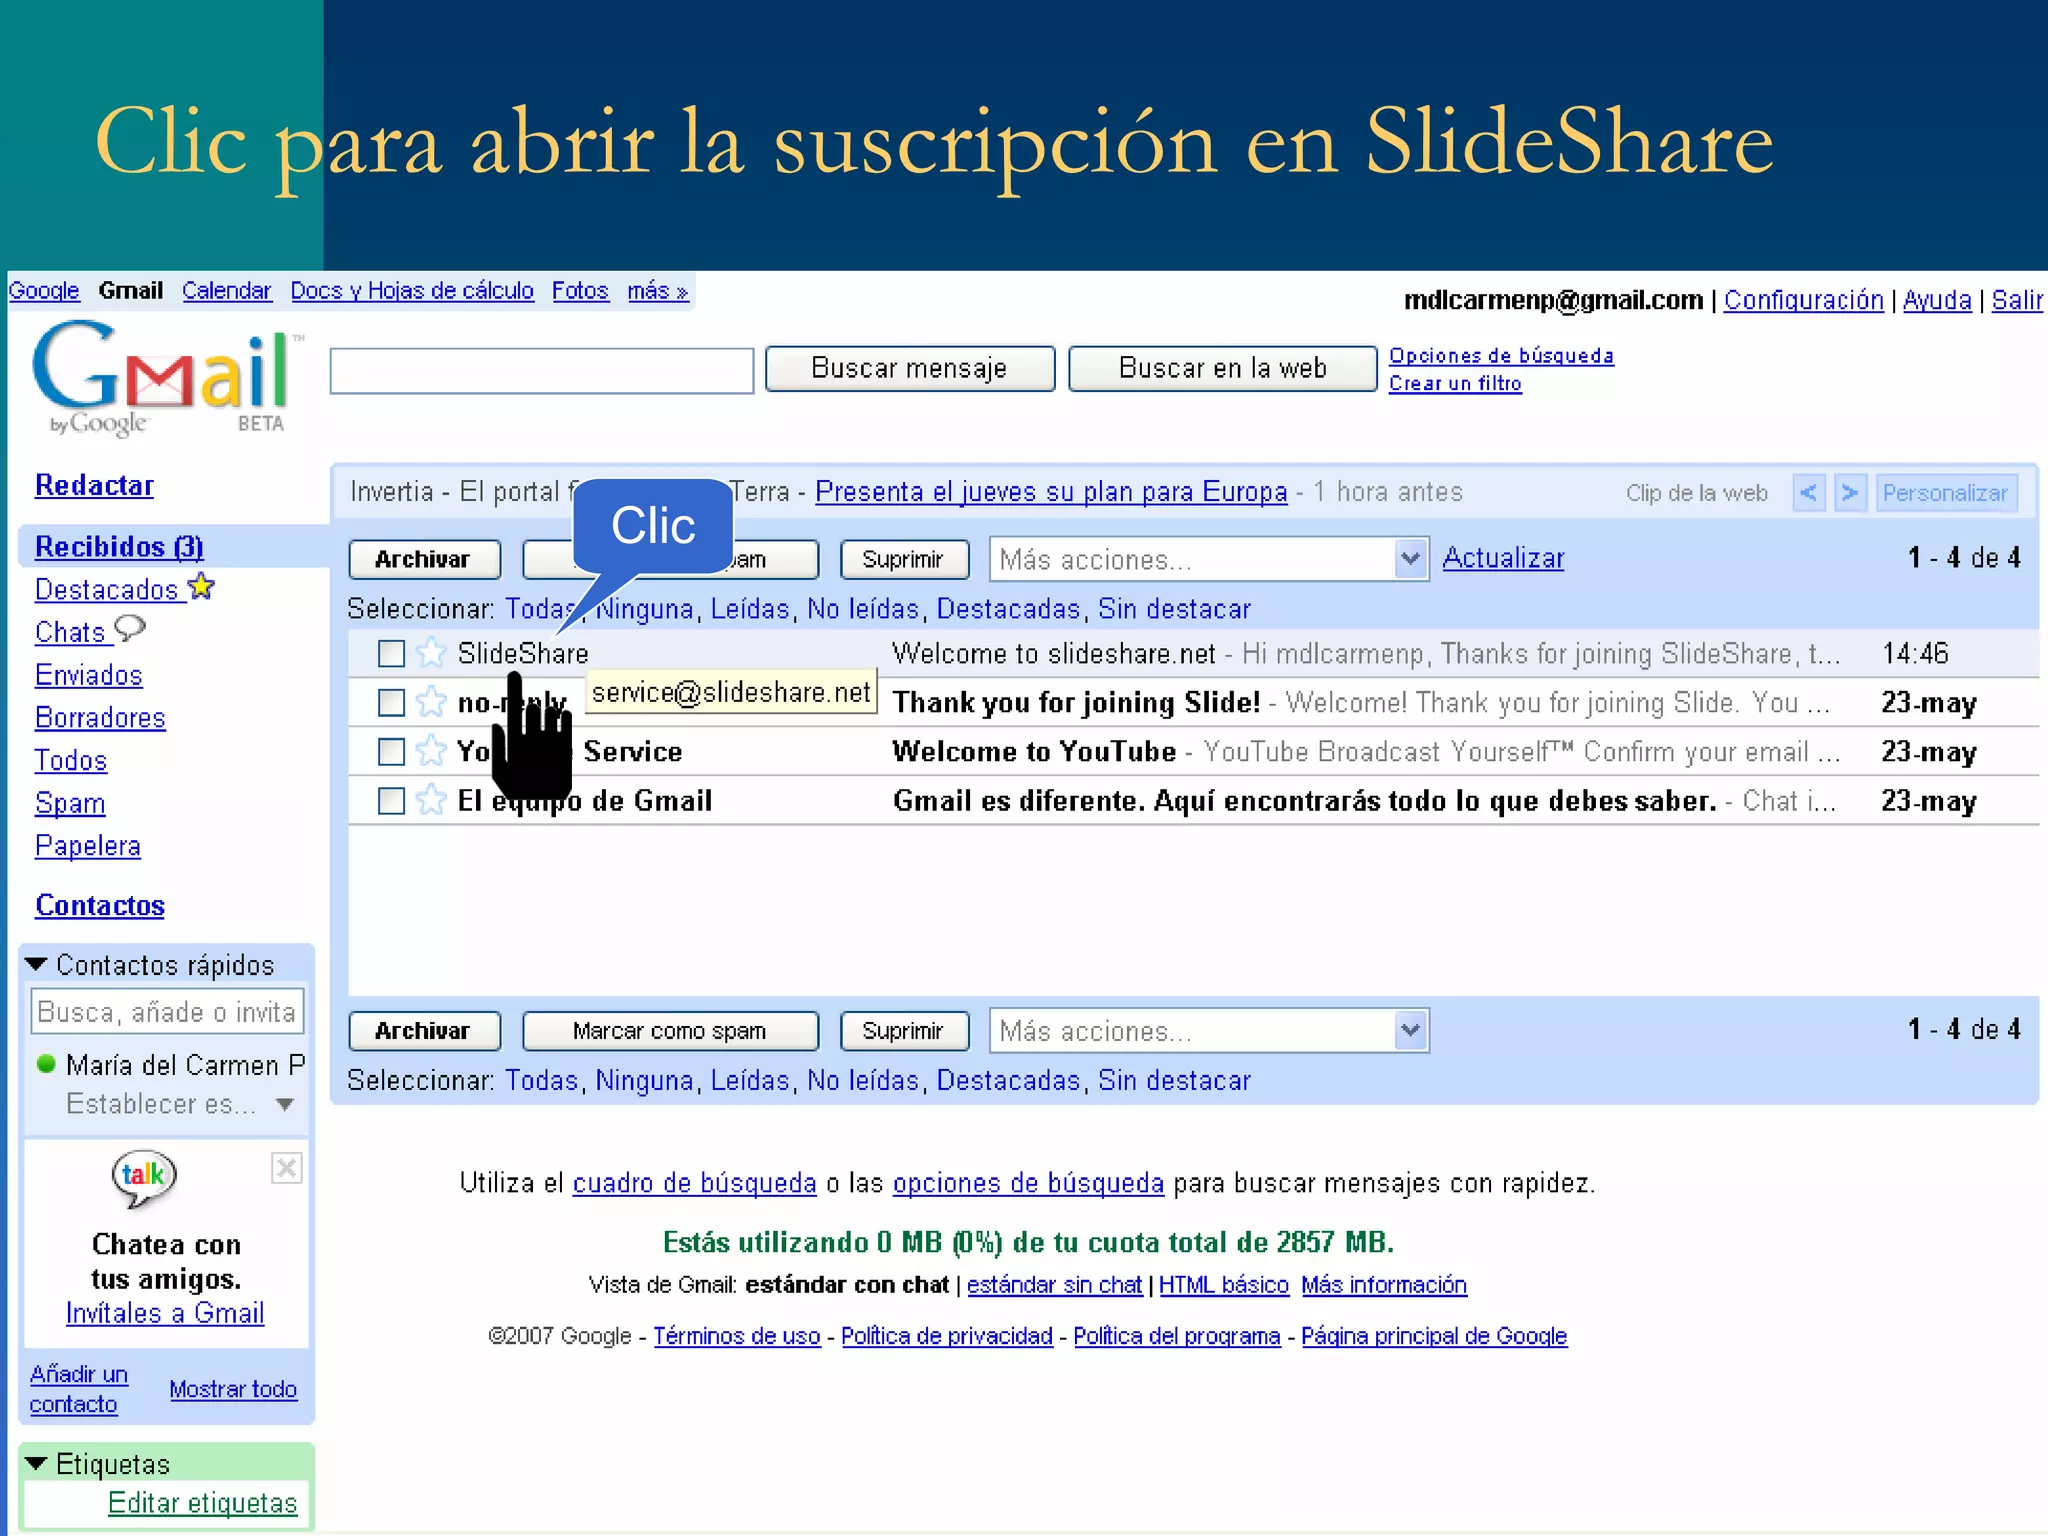Click Actualizar link

pos(1503,558)
